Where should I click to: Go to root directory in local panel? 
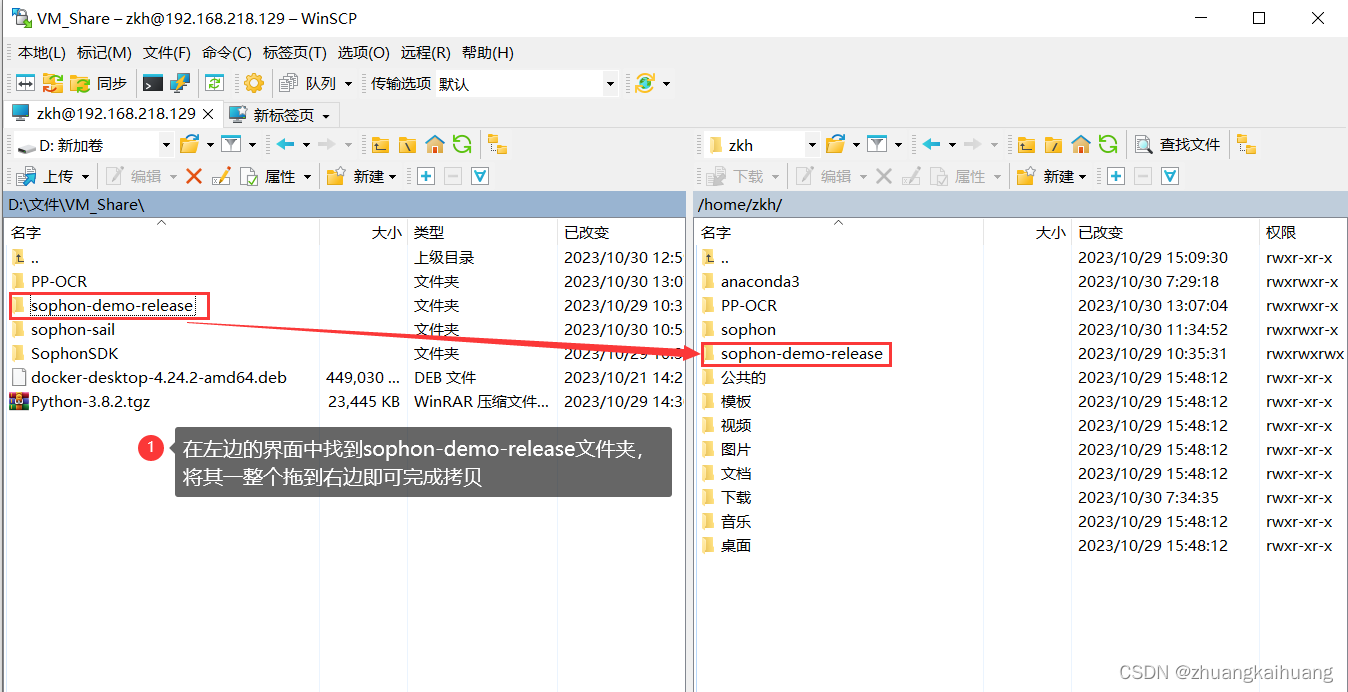tap(407, 145)
